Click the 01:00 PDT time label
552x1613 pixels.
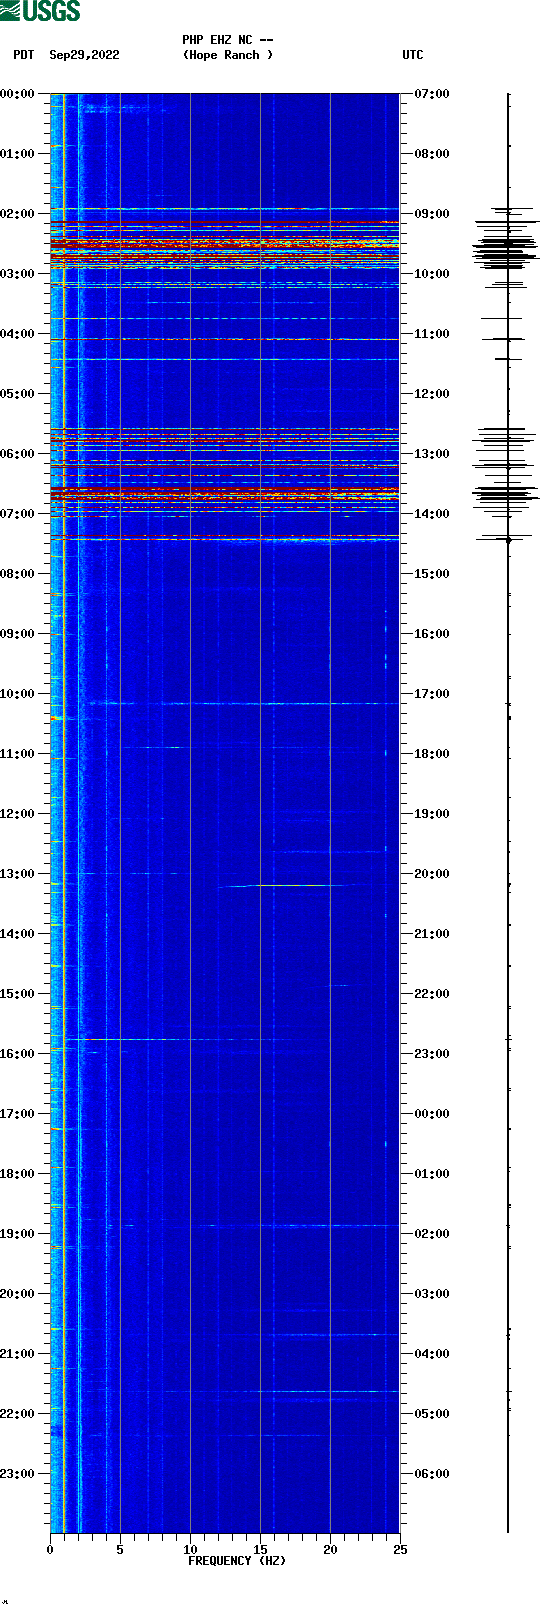(17, 154)
